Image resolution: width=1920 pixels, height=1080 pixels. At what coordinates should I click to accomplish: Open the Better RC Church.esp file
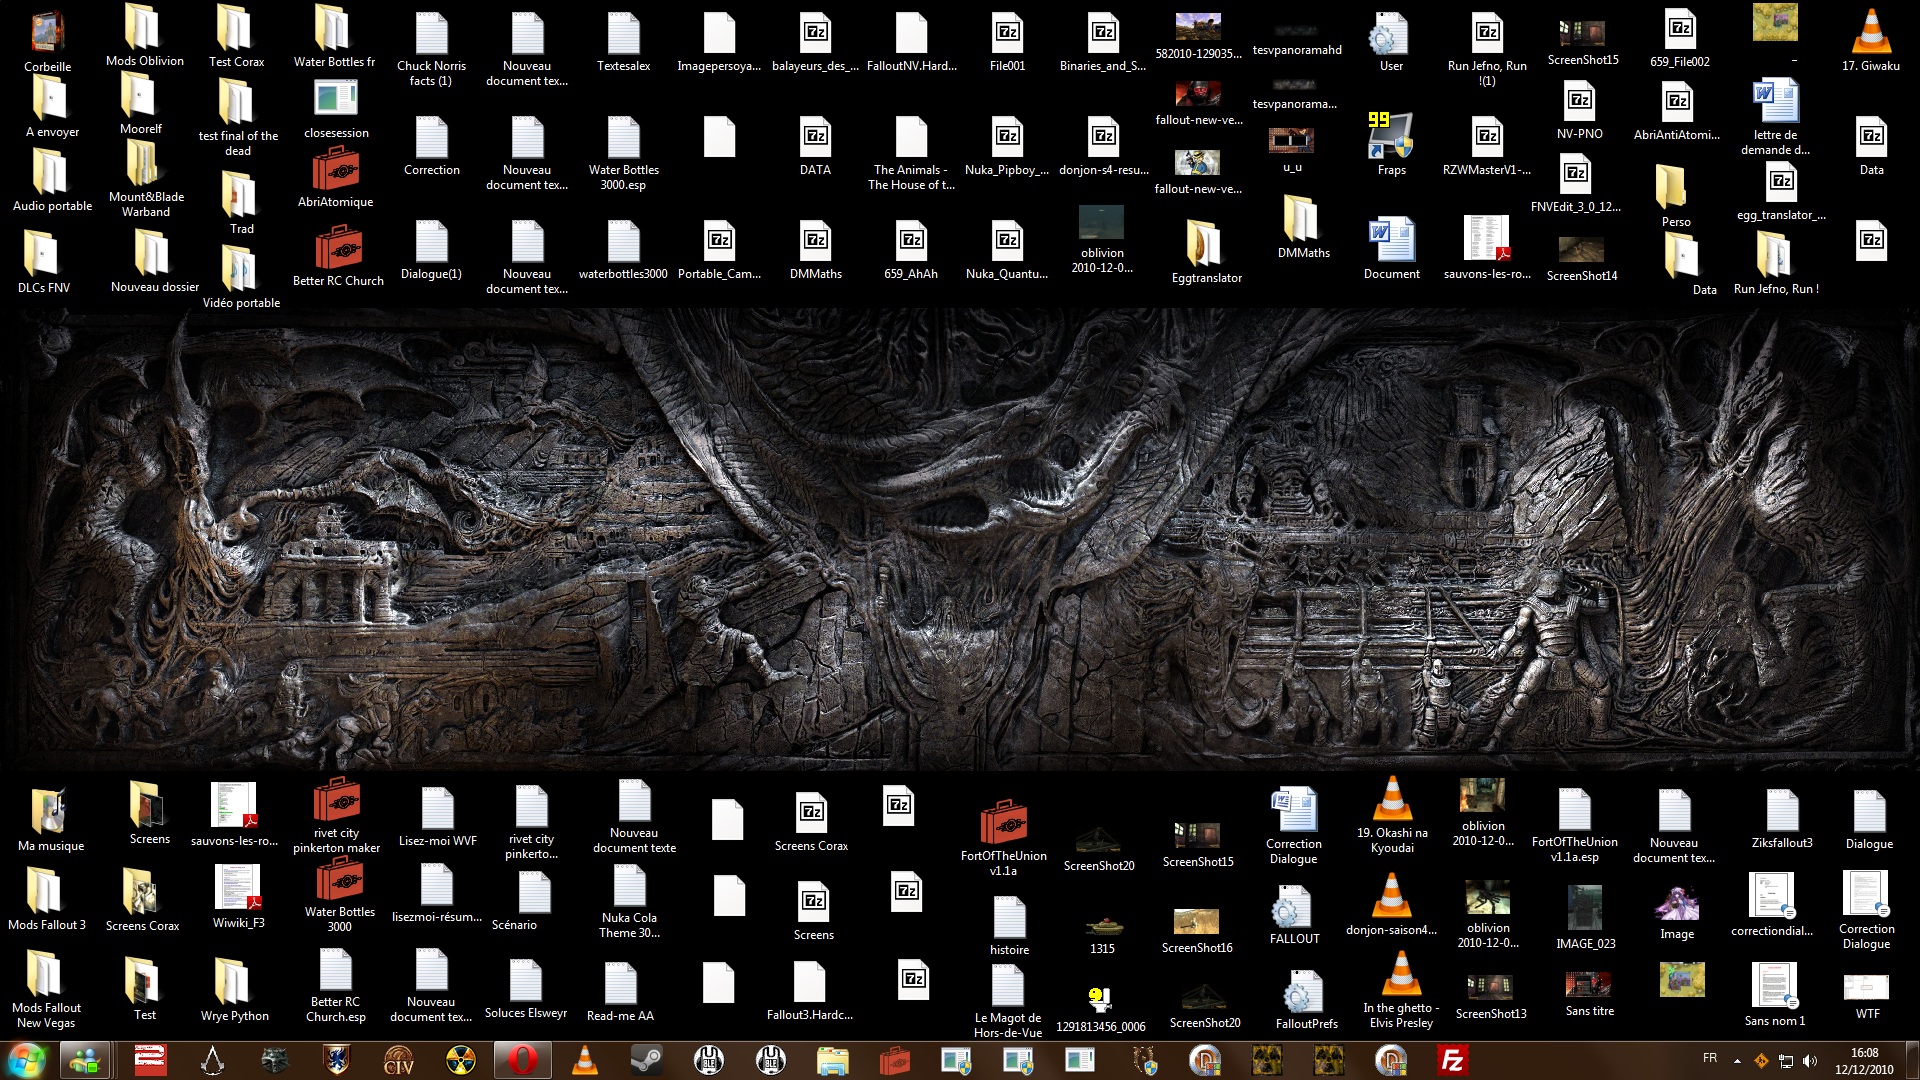pos(335,986)
